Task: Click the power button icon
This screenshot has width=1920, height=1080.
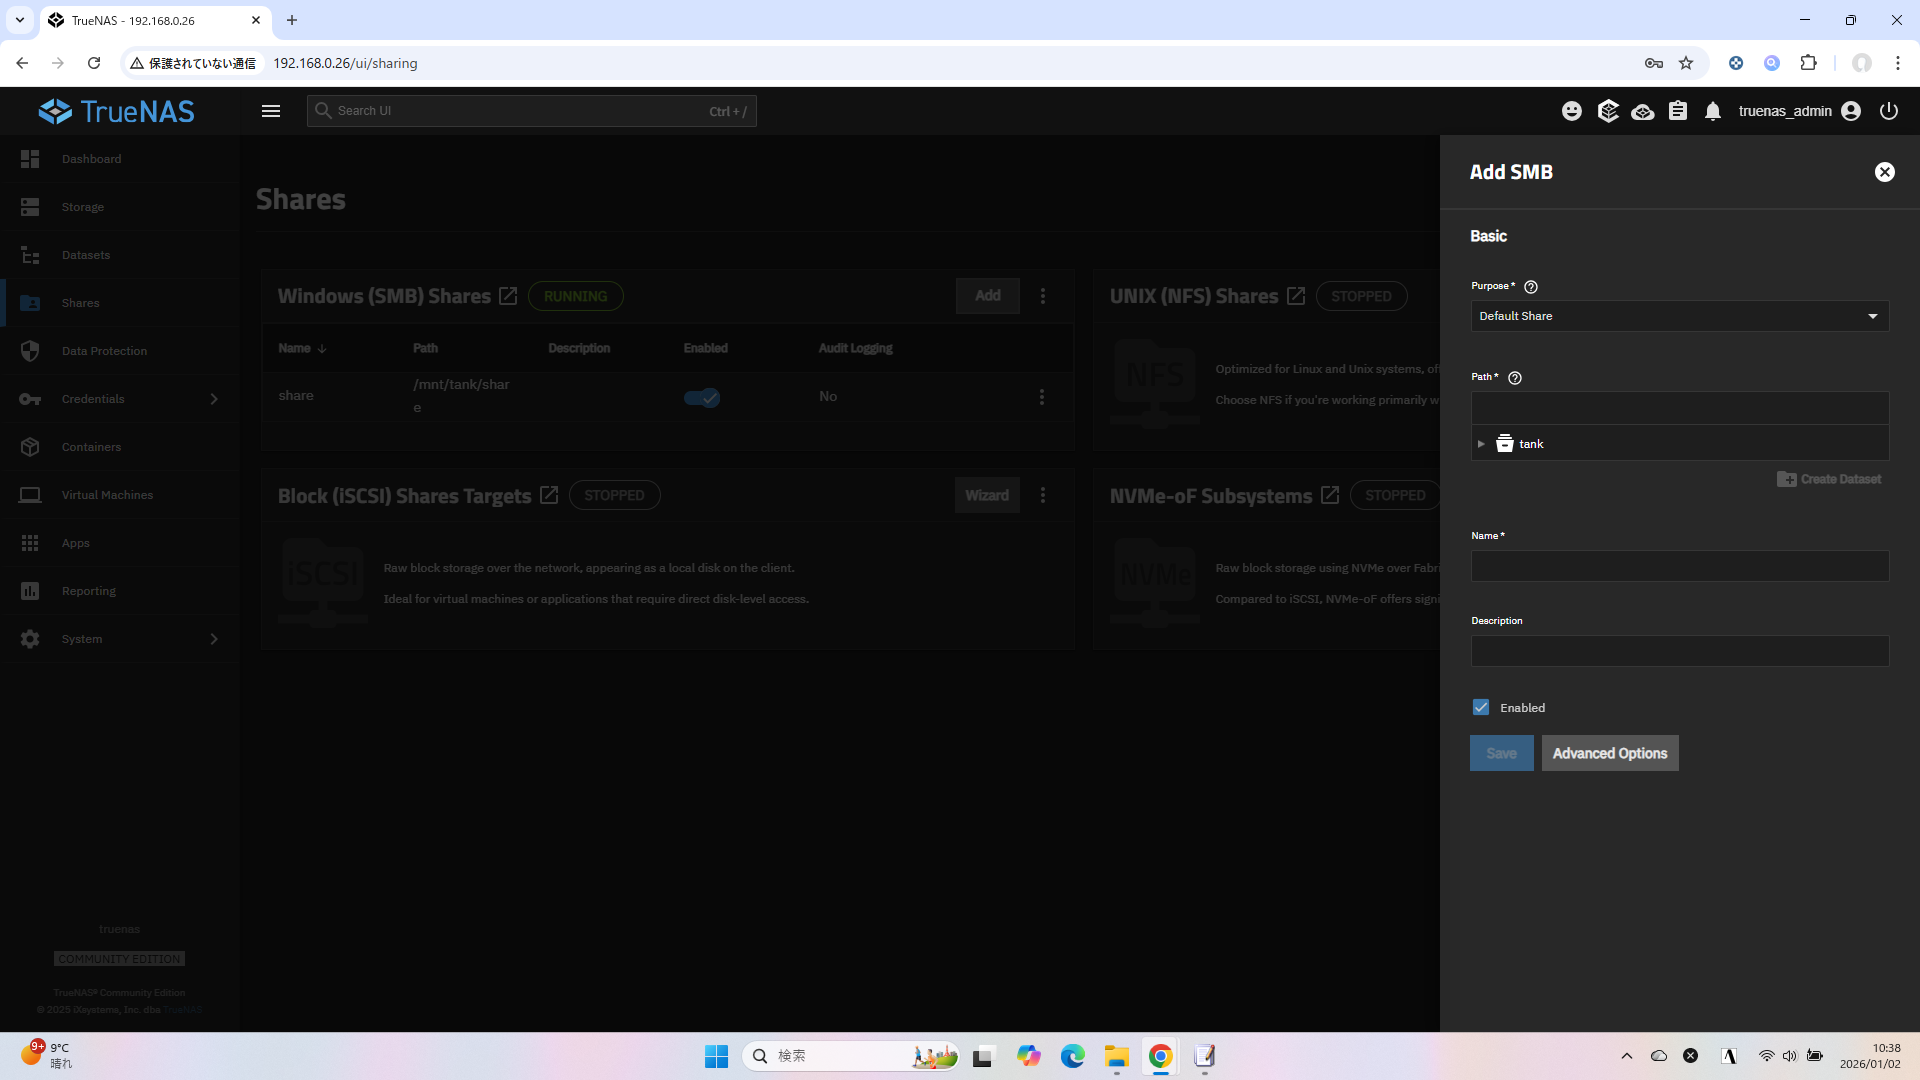Action: point(1888,111)
